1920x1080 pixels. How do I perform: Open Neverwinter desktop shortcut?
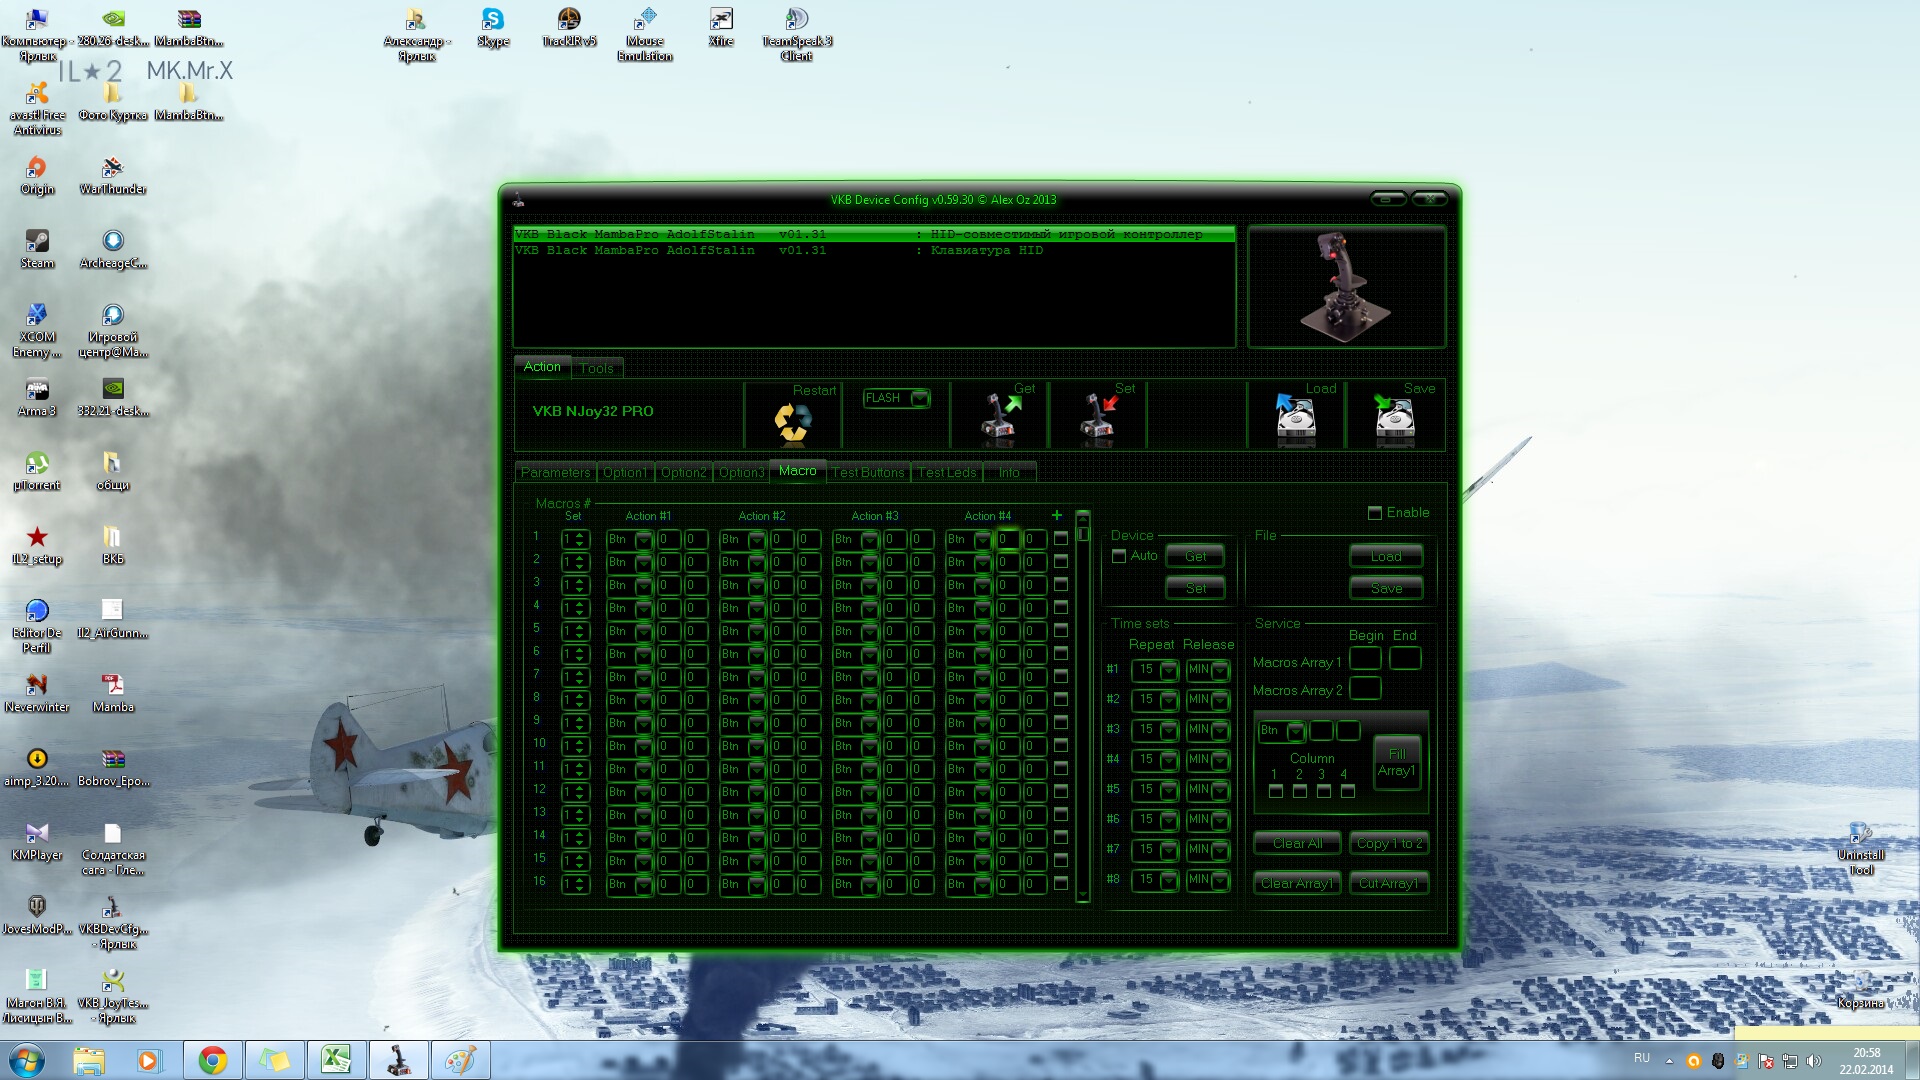[37, 693]
